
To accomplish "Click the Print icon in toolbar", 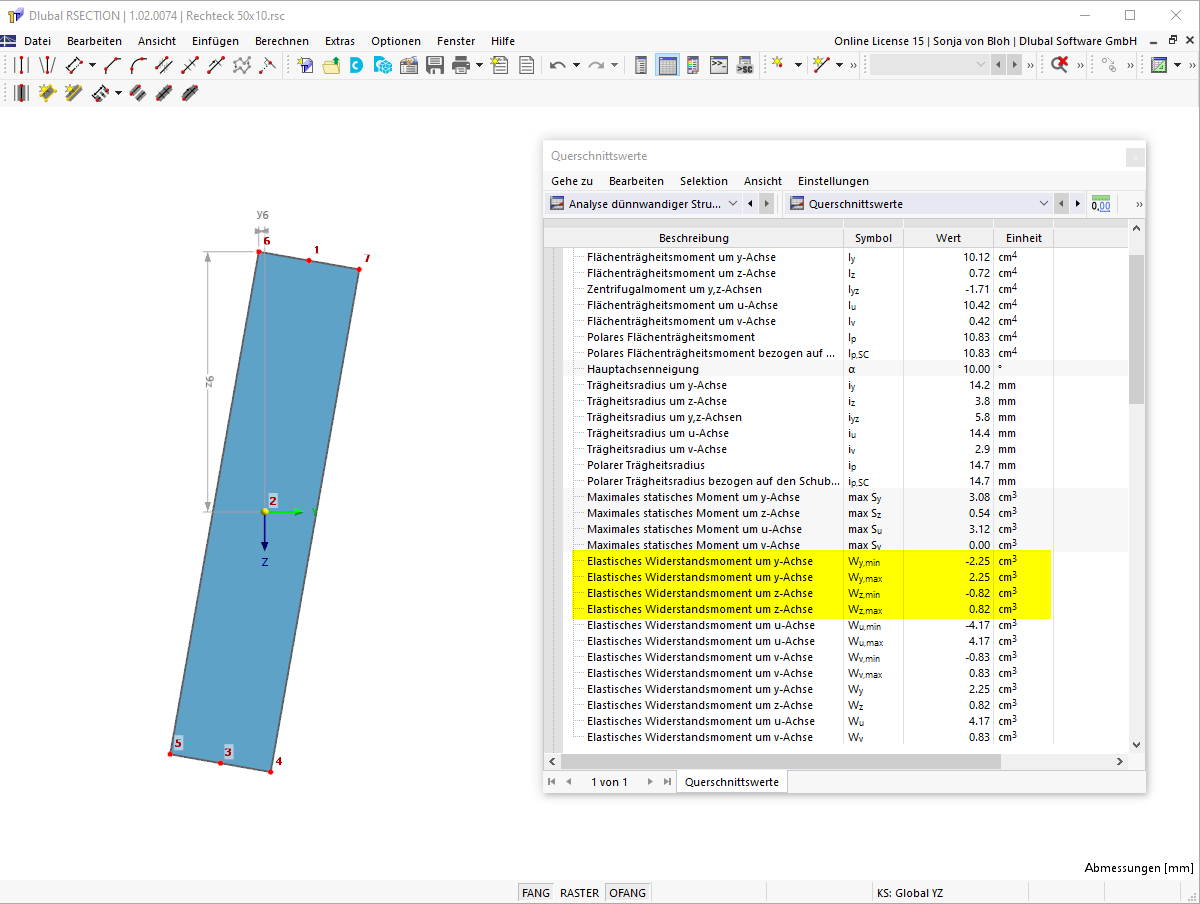I will click(x=460, y=65).
